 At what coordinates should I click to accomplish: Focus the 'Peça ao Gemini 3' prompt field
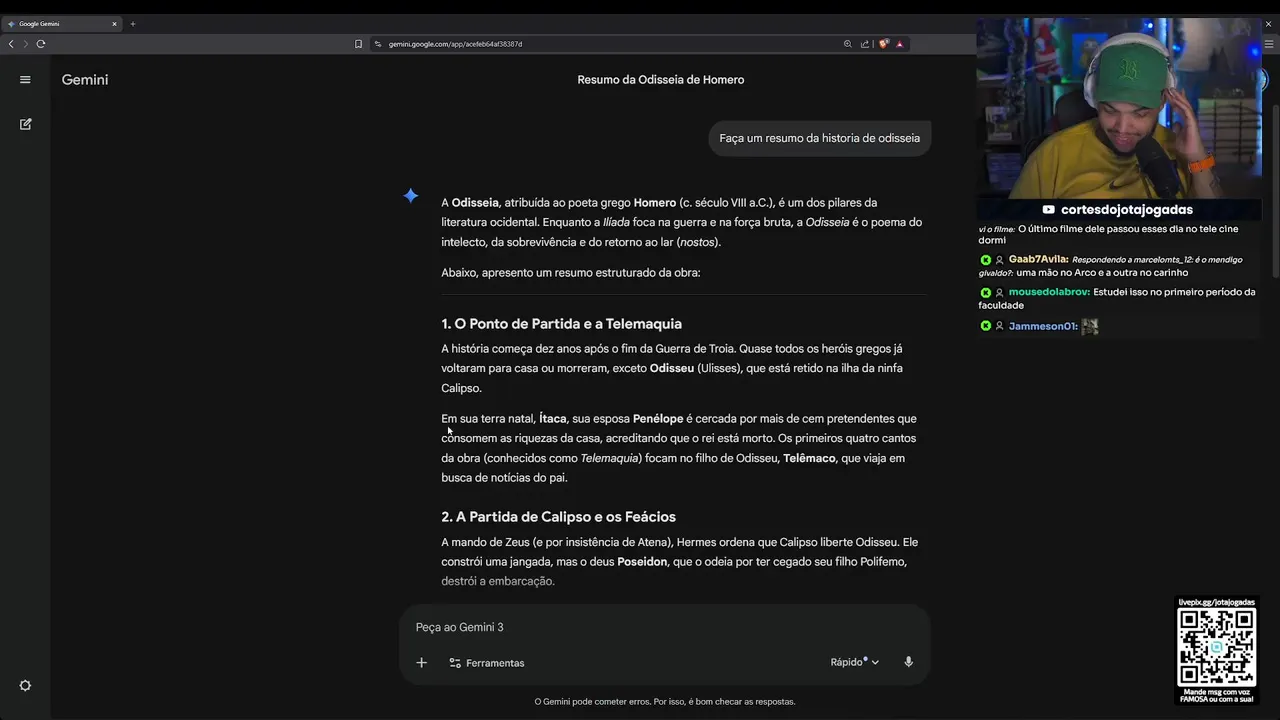pyautogui.click(x=664, y=627)
